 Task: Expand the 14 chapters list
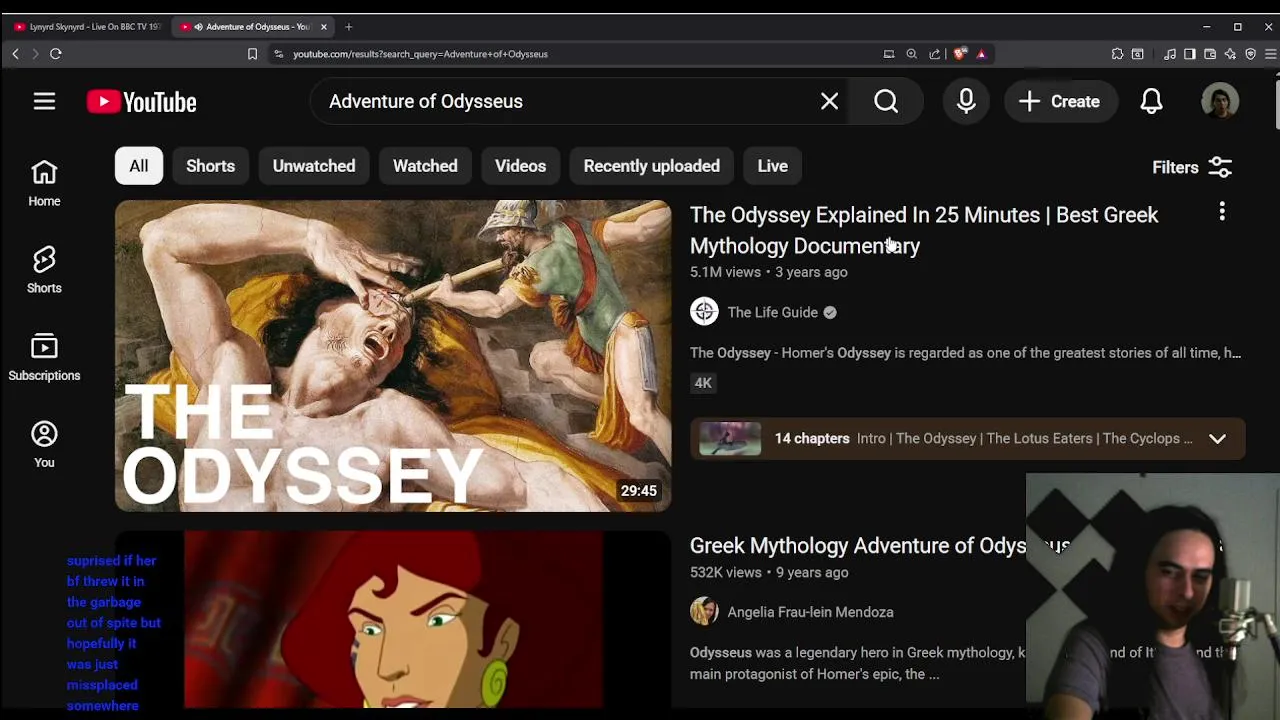(x=1217, y=439)
